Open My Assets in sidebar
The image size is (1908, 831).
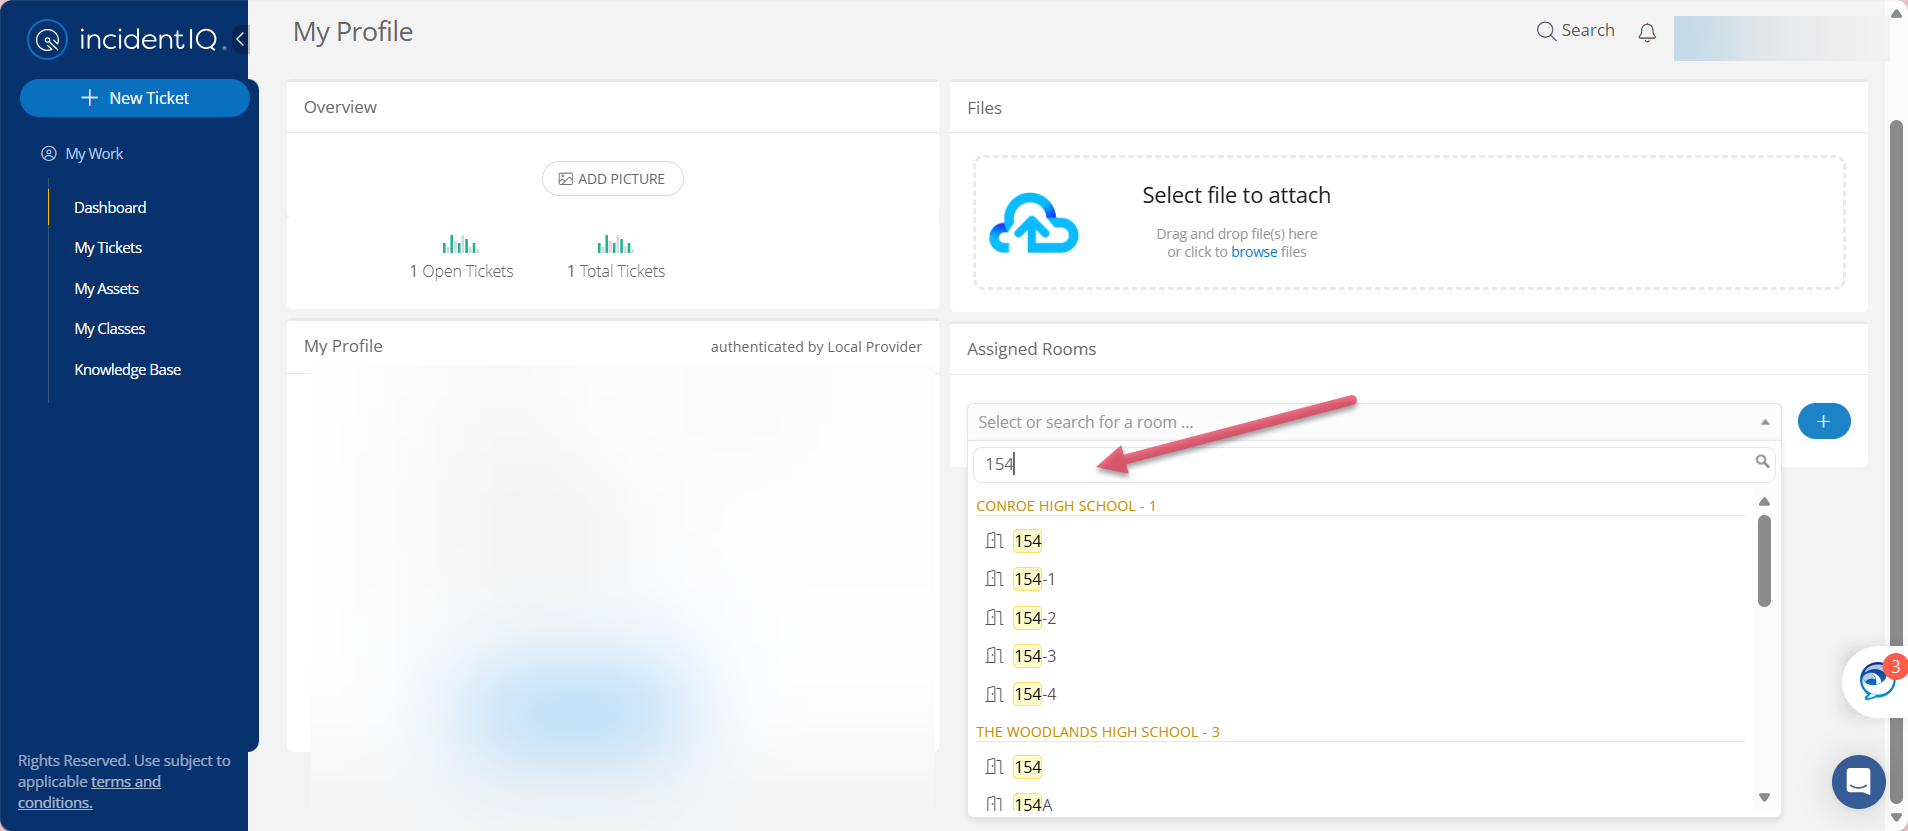click(x=106, y=289)
